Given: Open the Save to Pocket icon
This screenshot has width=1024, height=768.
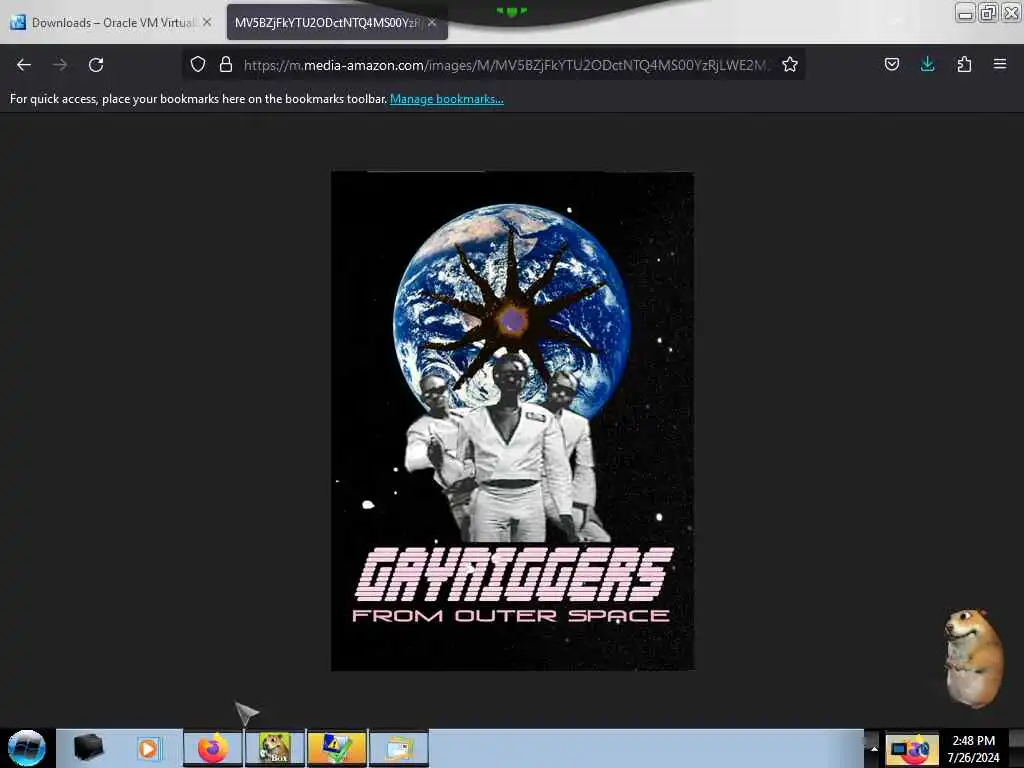Looking at the screenshot, I should point(891,64).
